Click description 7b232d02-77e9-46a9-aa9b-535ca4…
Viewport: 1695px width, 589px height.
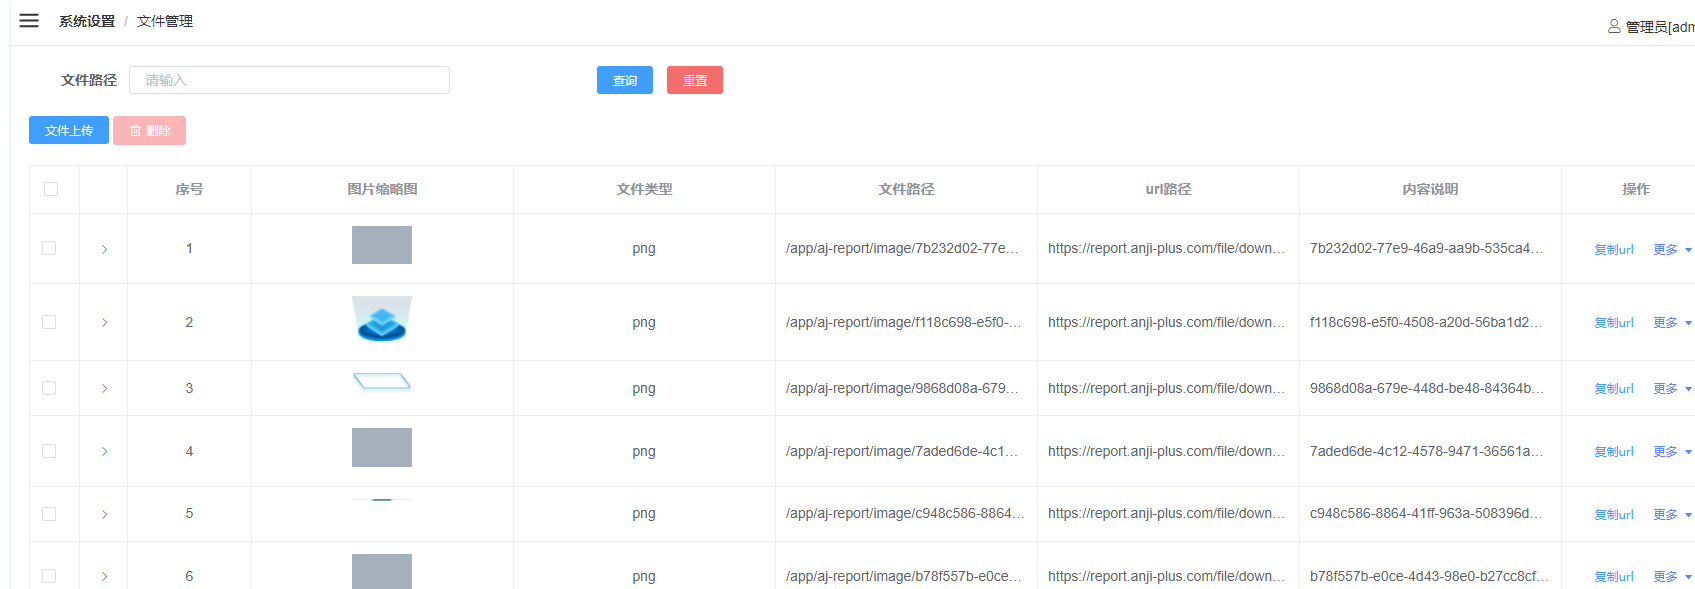[x=1427, y=248]
